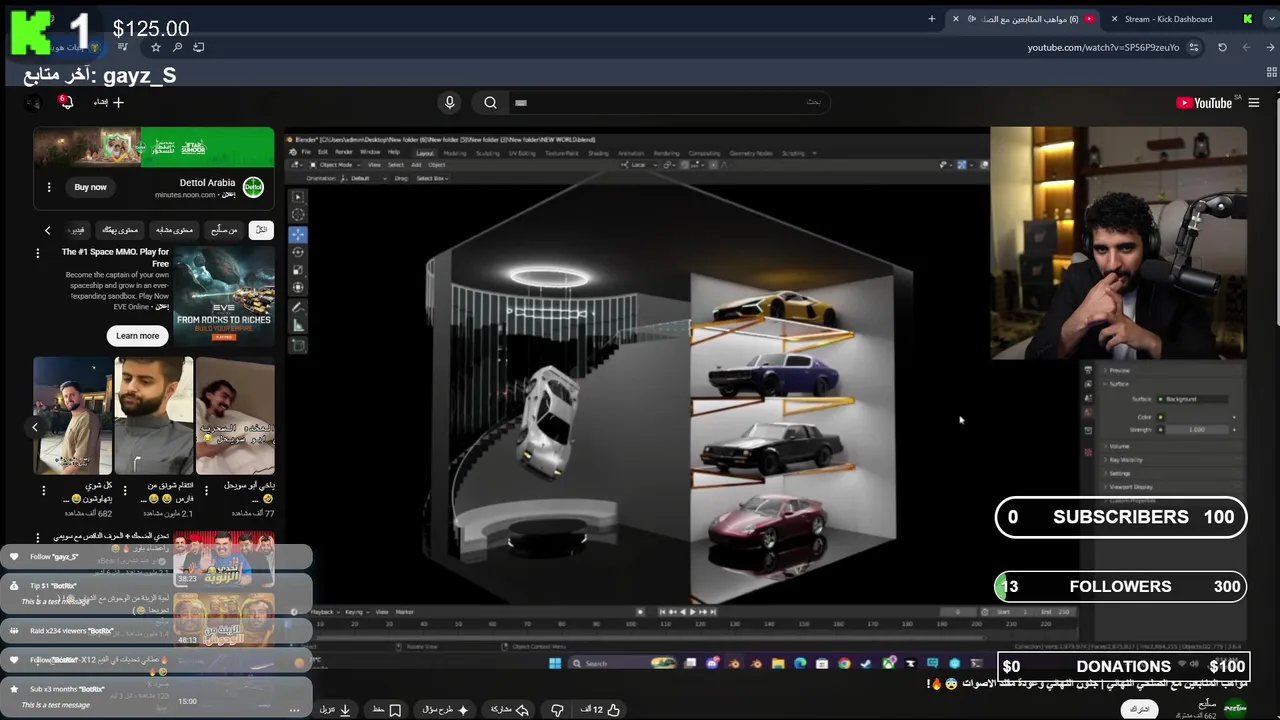Screen dimensions: 1280x720
Task: Click the YouTube search magnifier button
Action: coord(490,102)
